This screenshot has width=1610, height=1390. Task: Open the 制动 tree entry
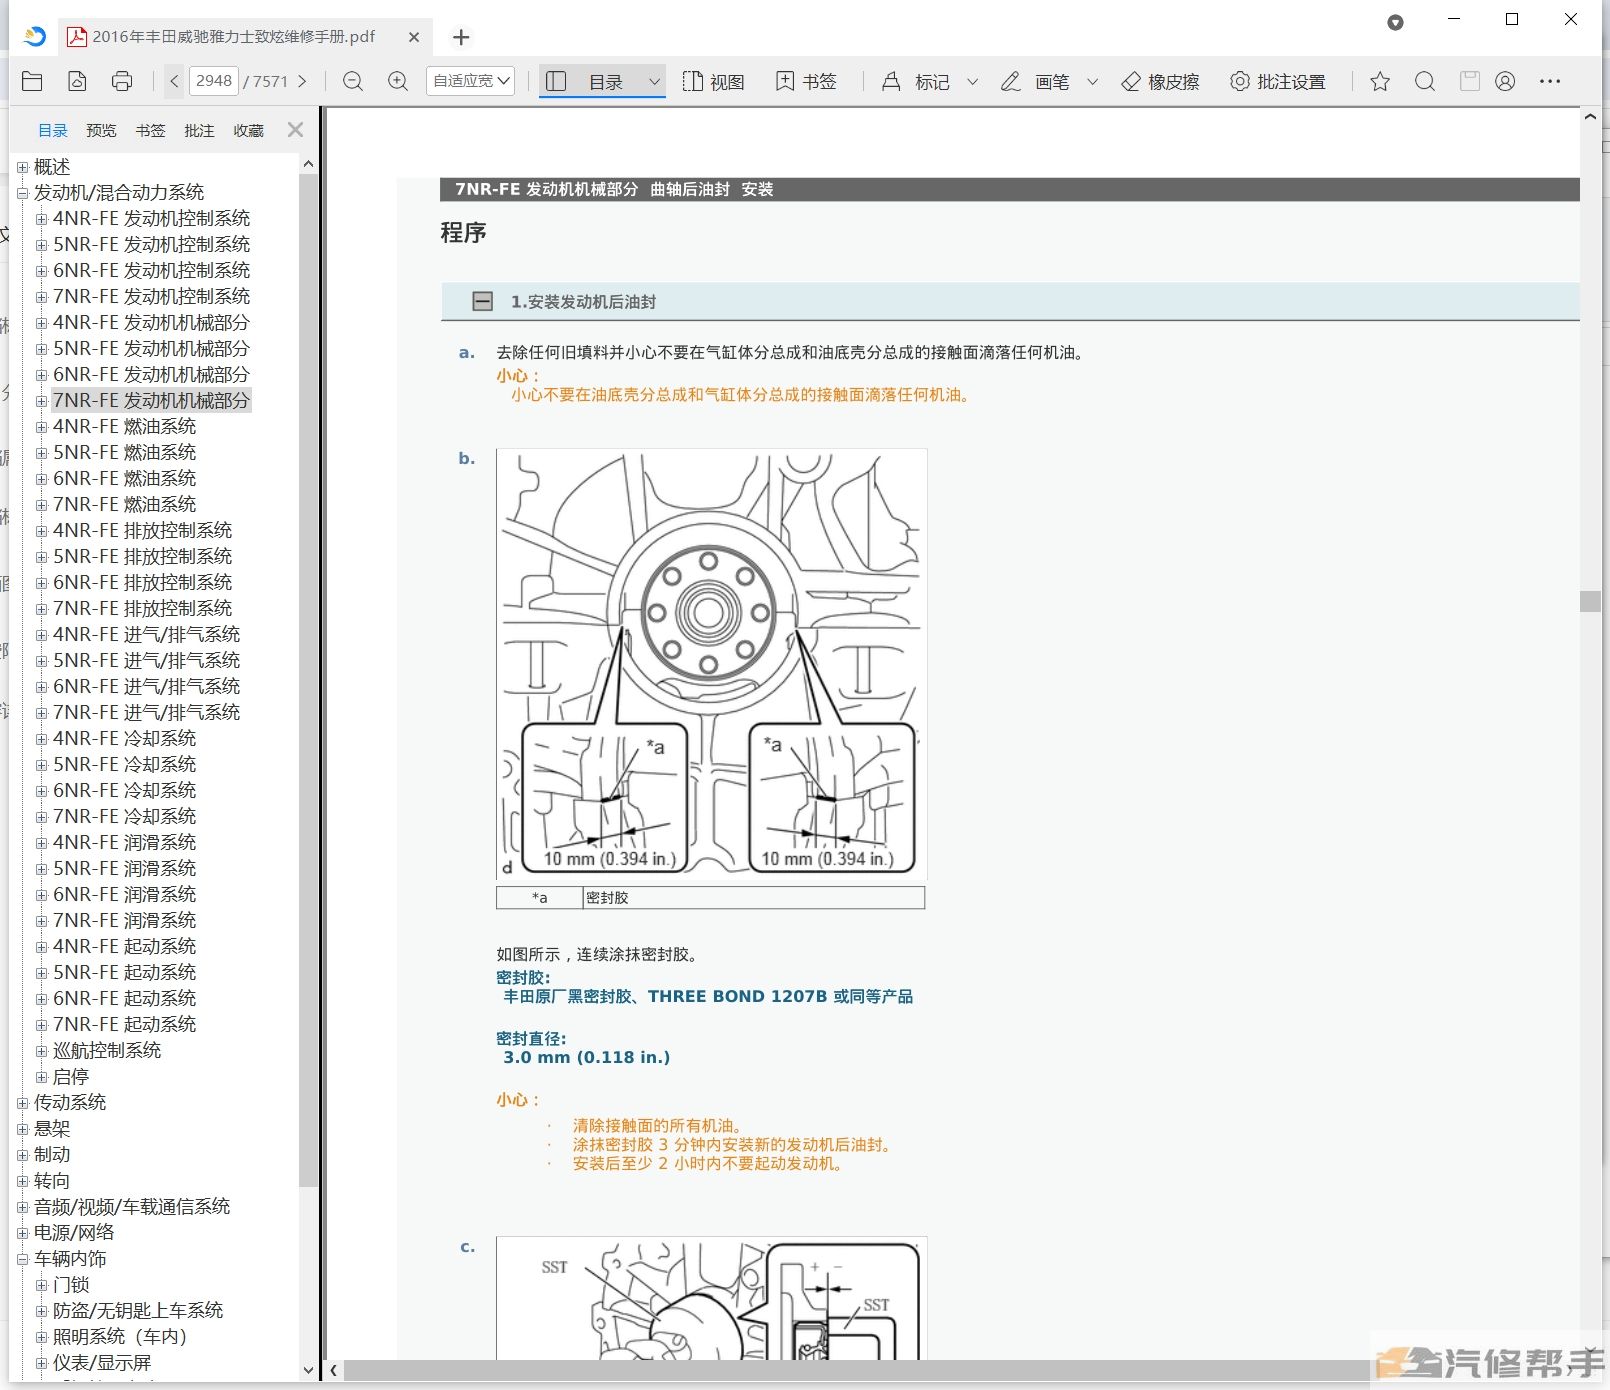(52, 1155)
